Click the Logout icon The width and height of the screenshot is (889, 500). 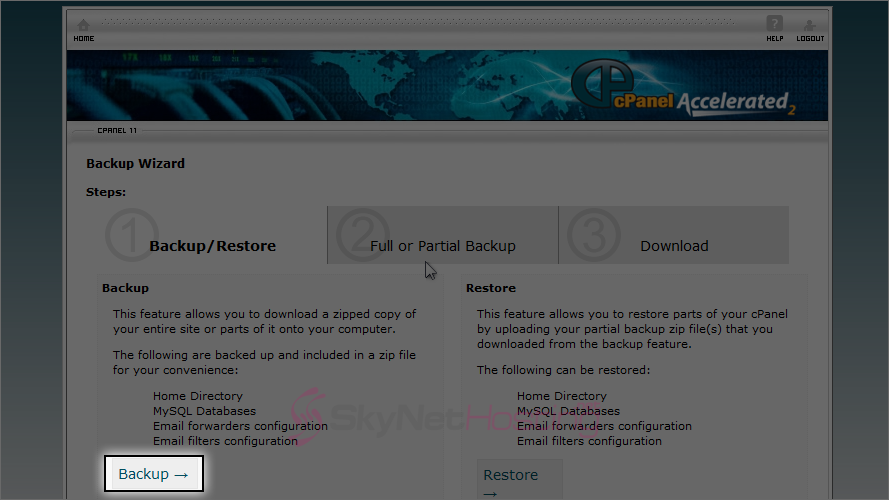pyautogui.click(x=810, y=27)
